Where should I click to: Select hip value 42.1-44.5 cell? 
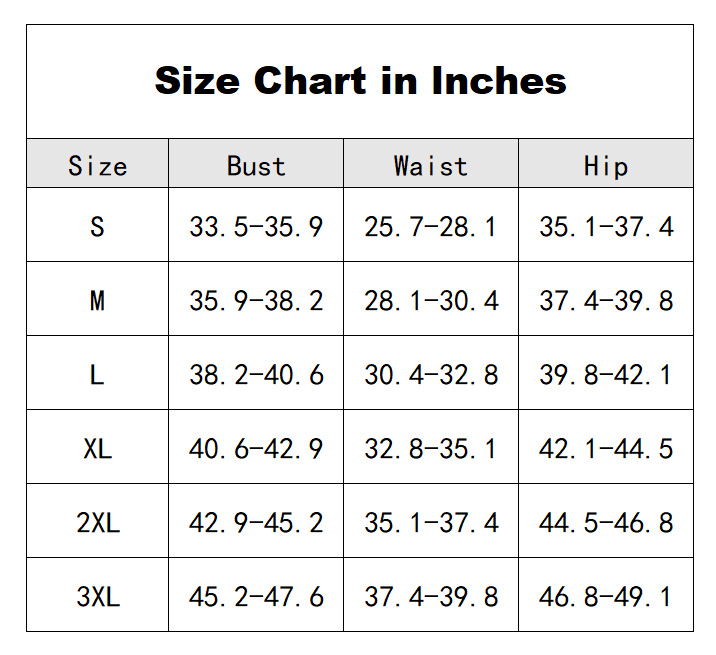[x=606, y=447]
